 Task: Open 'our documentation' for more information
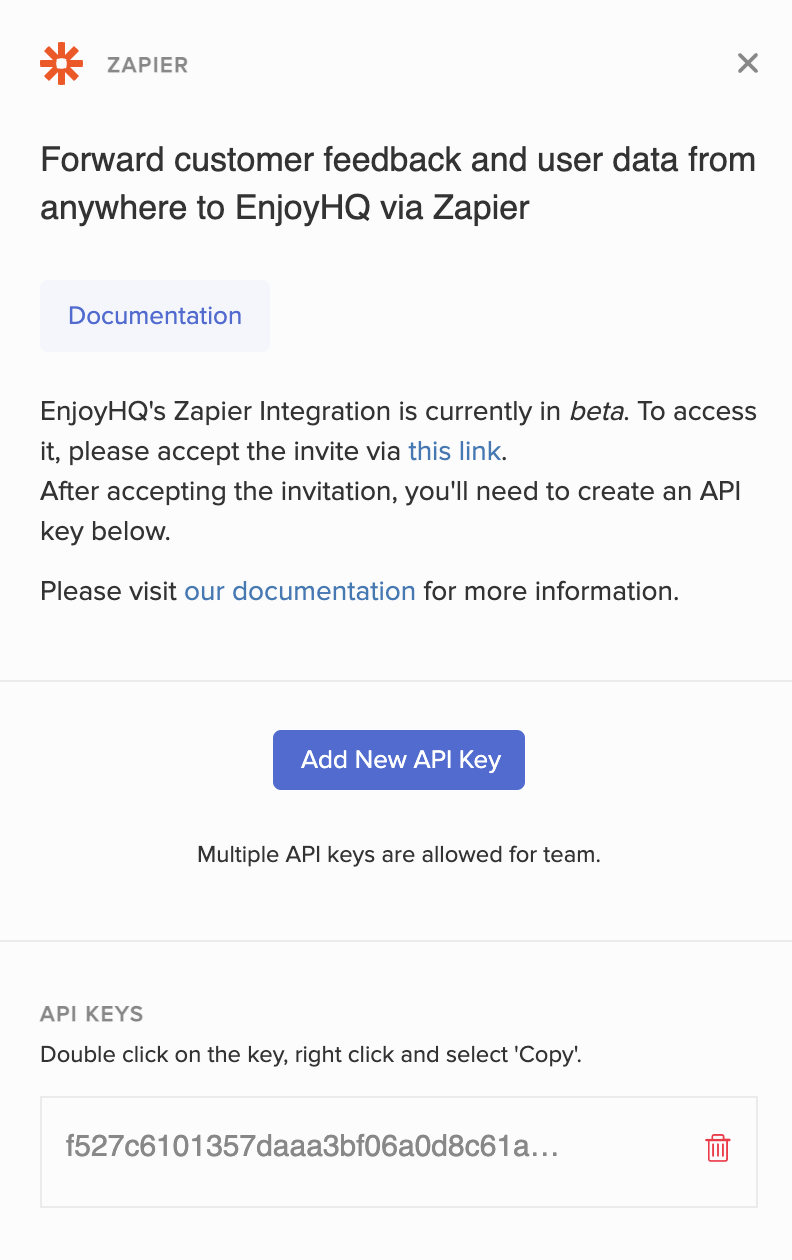pyautogui.click(x=299, y=591)
